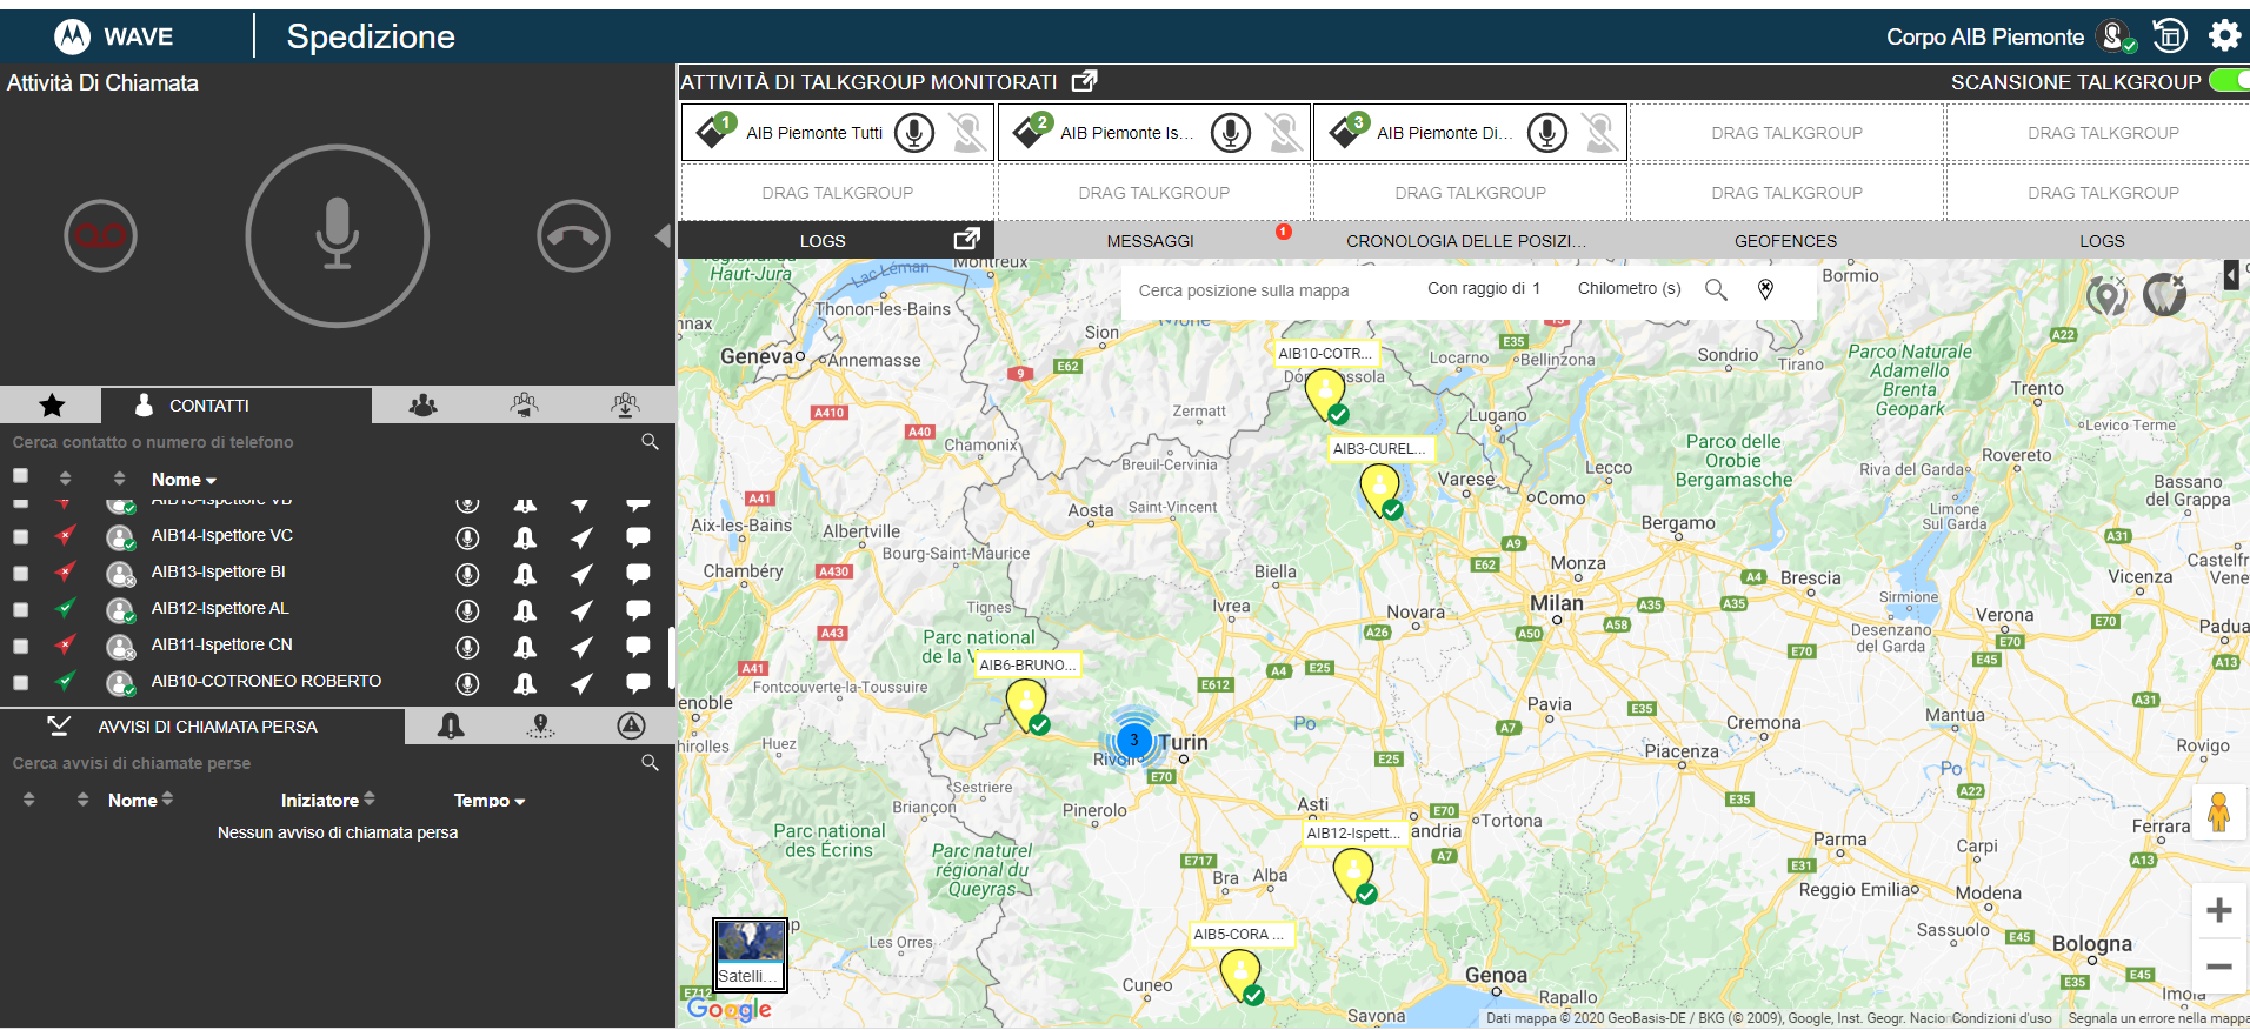Switch map to Satellite view thumbnail

tap(749, 954)
